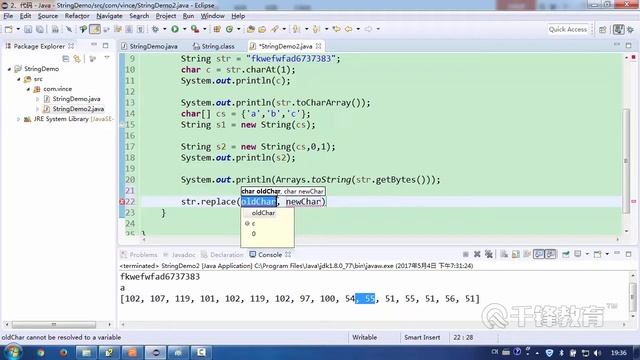This screenshot has width=640, height=360.
Task: Open Package Explorer View Menu triangle
Action: pyautogui.click(x=107, y=58)
